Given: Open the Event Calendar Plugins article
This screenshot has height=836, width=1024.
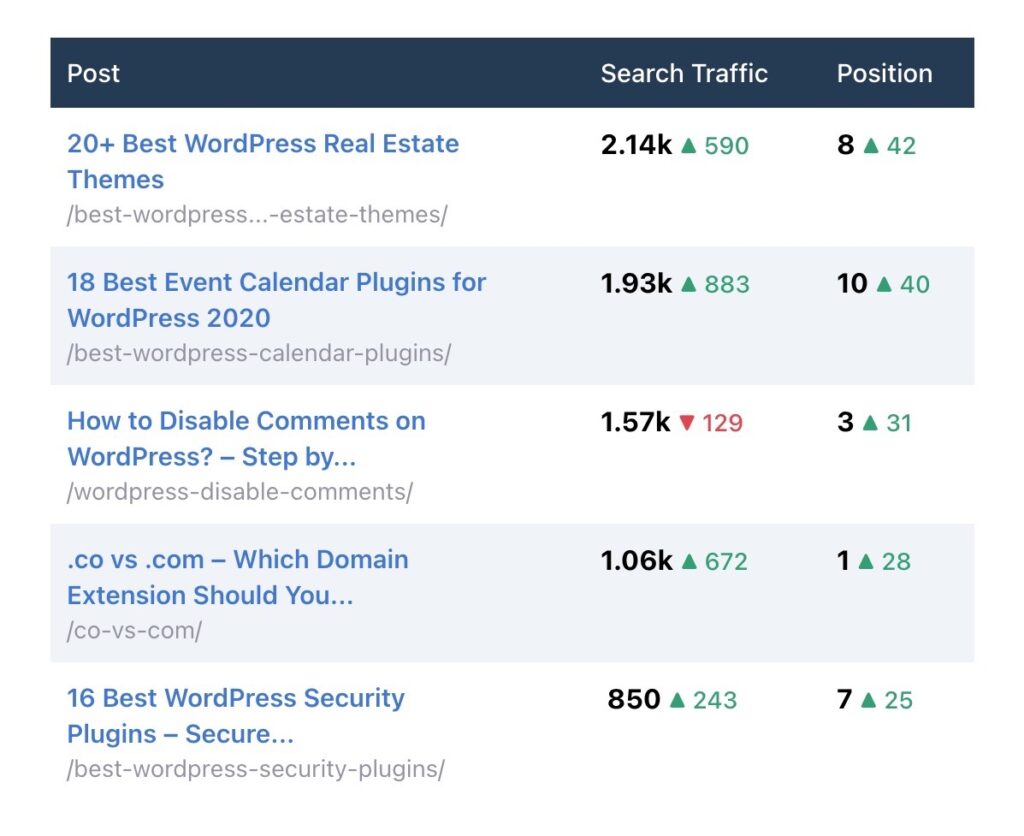Looking at the screenshot, I should click(x=276, y=299).
